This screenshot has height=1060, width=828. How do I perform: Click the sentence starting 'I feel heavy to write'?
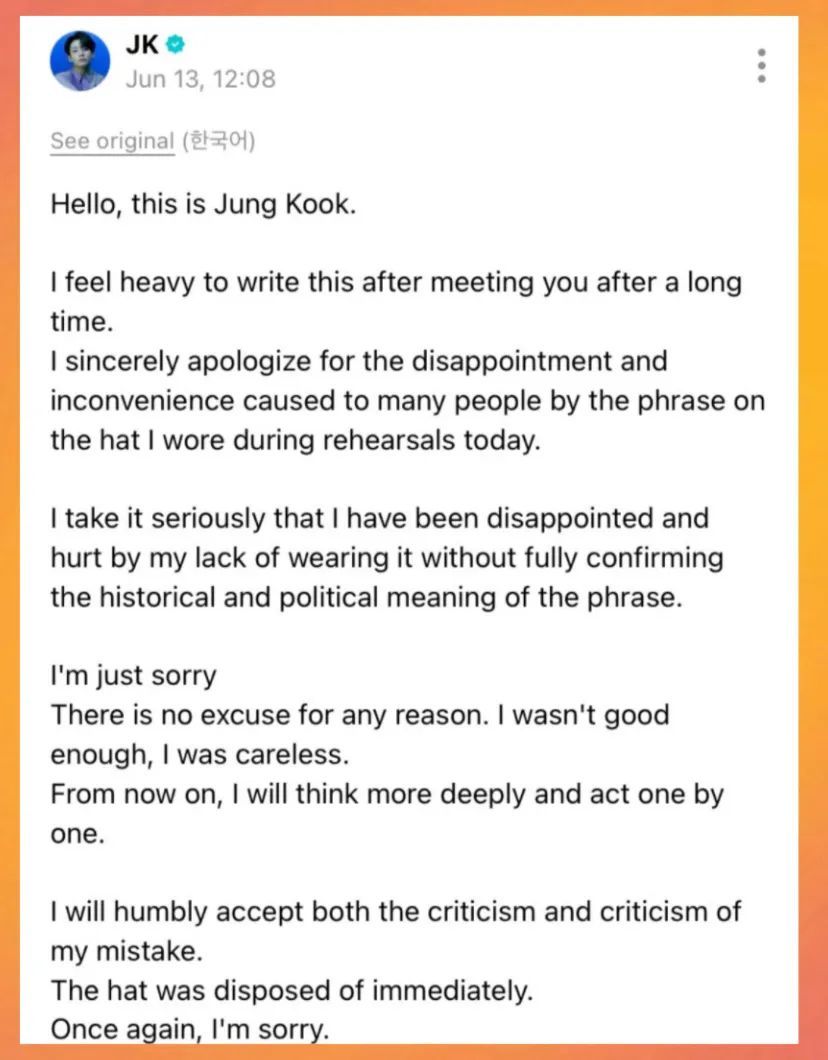395,282
